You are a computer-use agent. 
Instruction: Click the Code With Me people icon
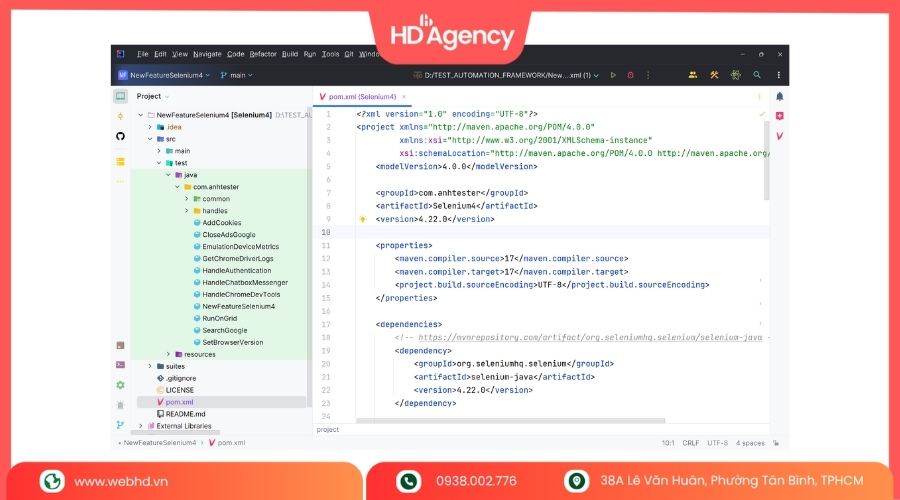692,75
